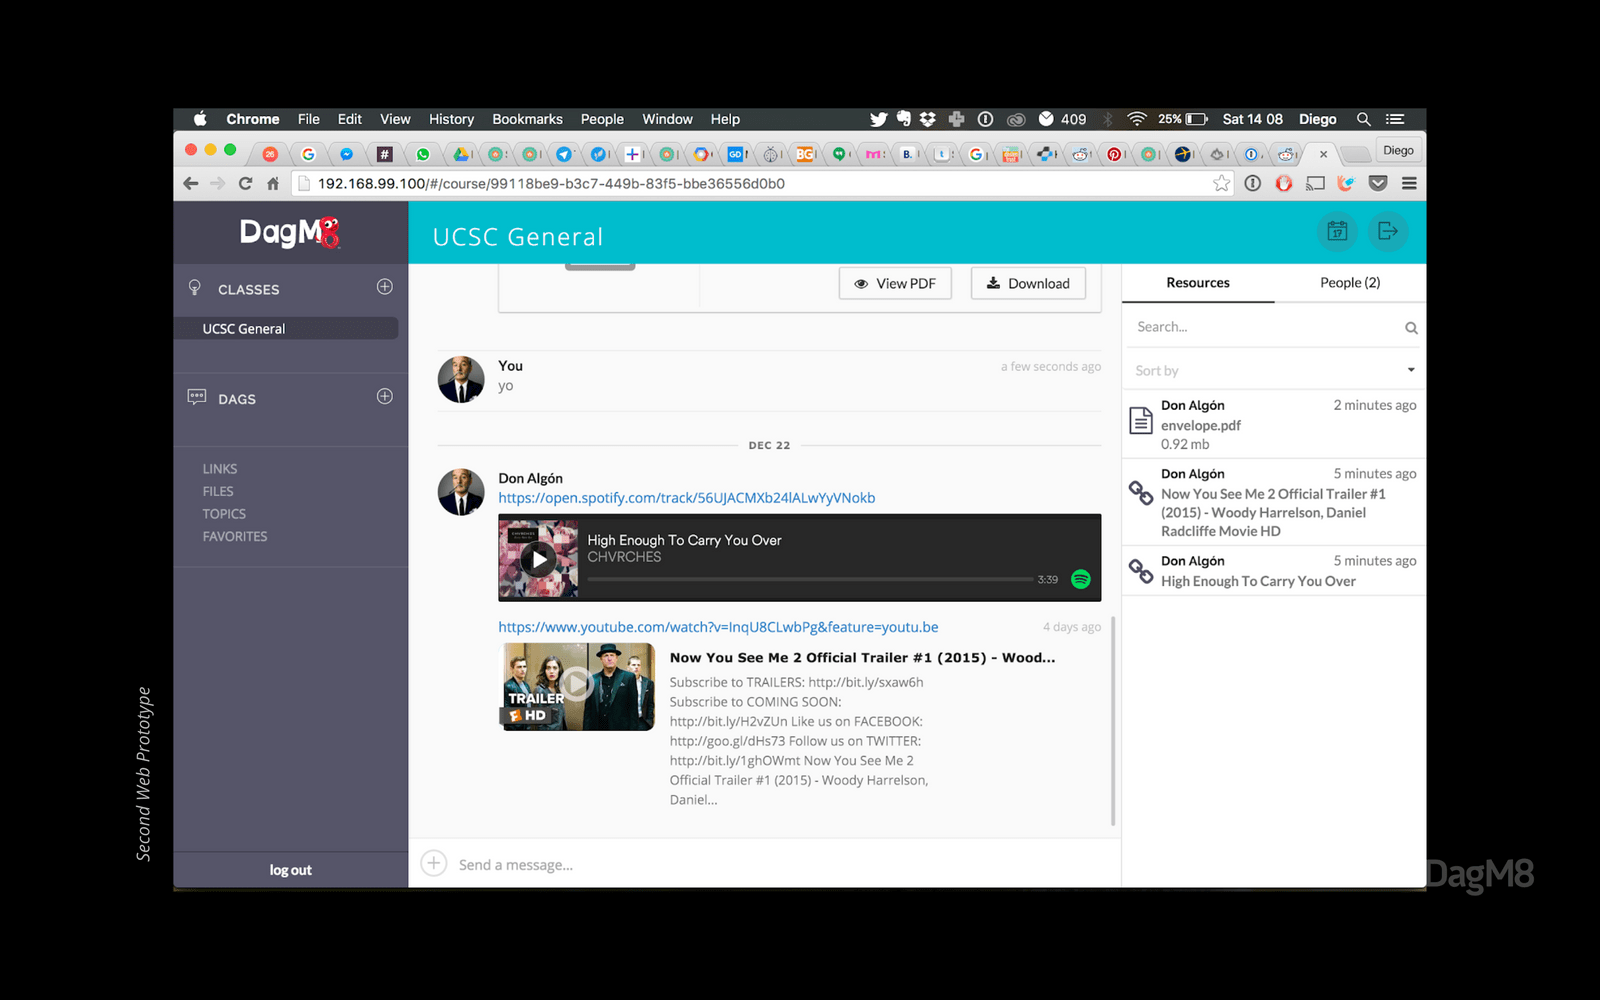1600x1000 pixels.
Task: Switch to the Resources tab
Action: click(1198, 283)
